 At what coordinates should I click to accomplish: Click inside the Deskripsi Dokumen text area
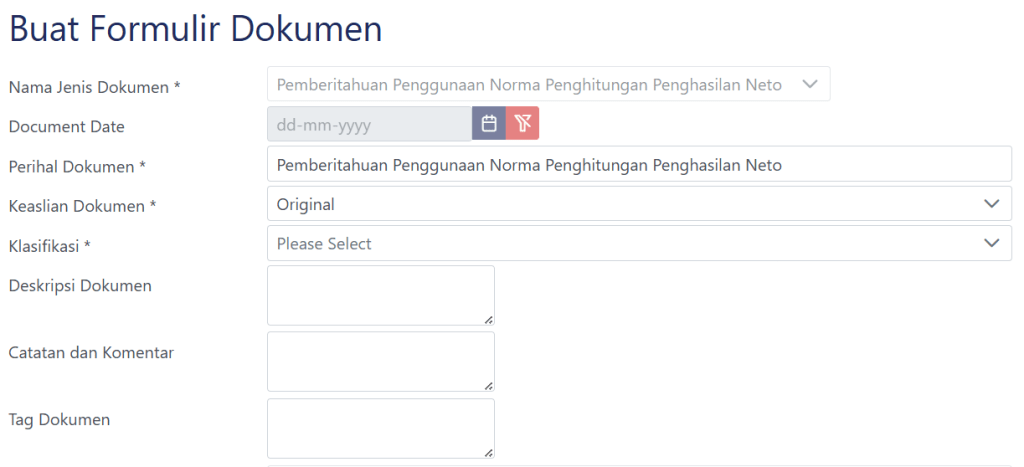(380, 294)
